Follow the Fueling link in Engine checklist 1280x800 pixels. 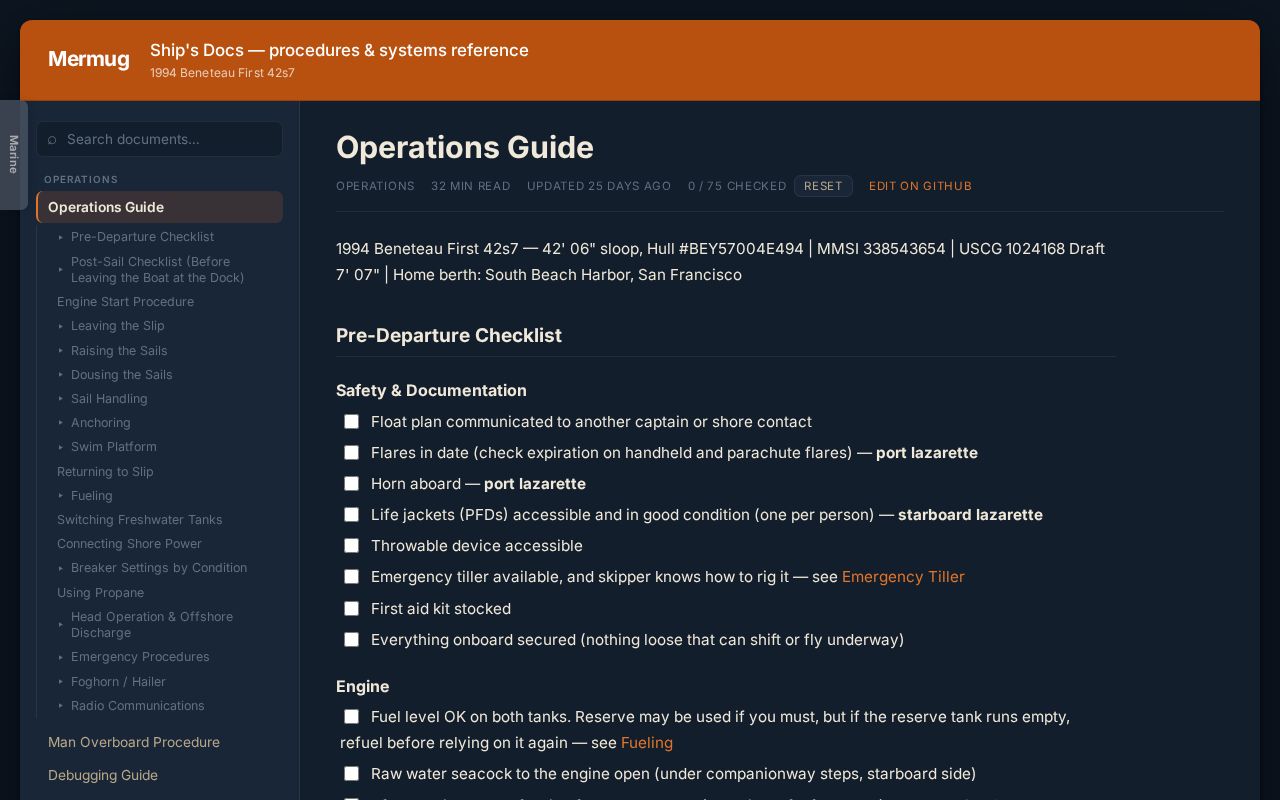(x=647, y=743)
